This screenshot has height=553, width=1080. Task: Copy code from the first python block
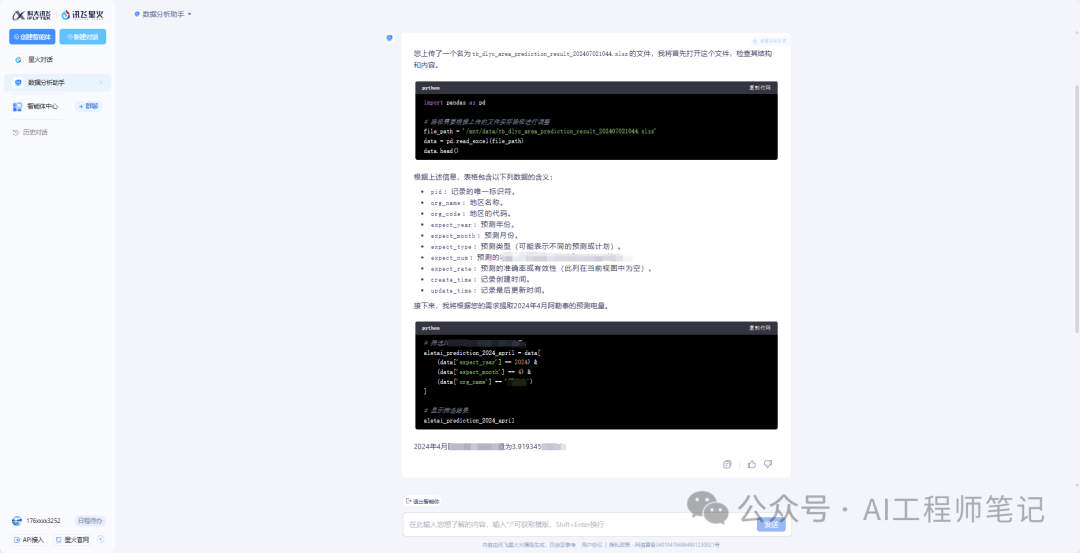tap(761, 88)
